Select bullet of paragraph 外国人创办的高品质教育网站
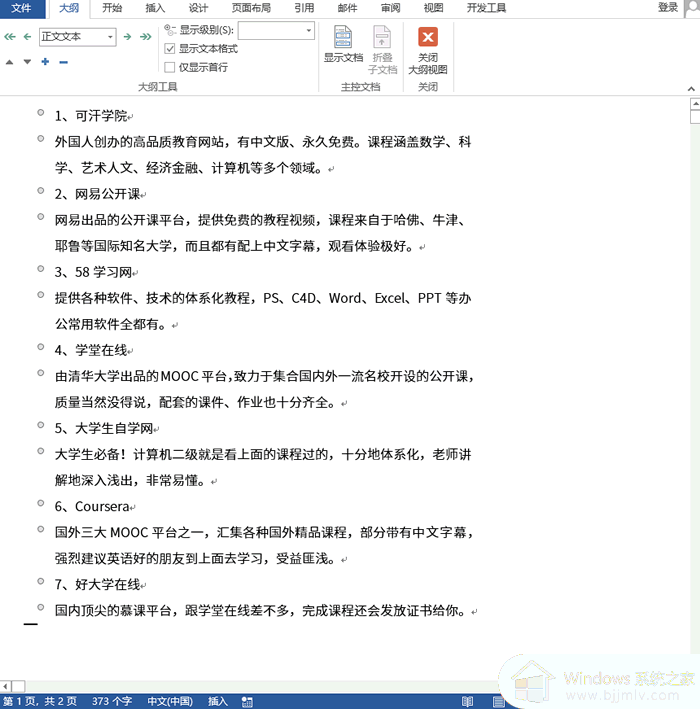This screenshot has height=709, width=700. (x=41, y=138)
